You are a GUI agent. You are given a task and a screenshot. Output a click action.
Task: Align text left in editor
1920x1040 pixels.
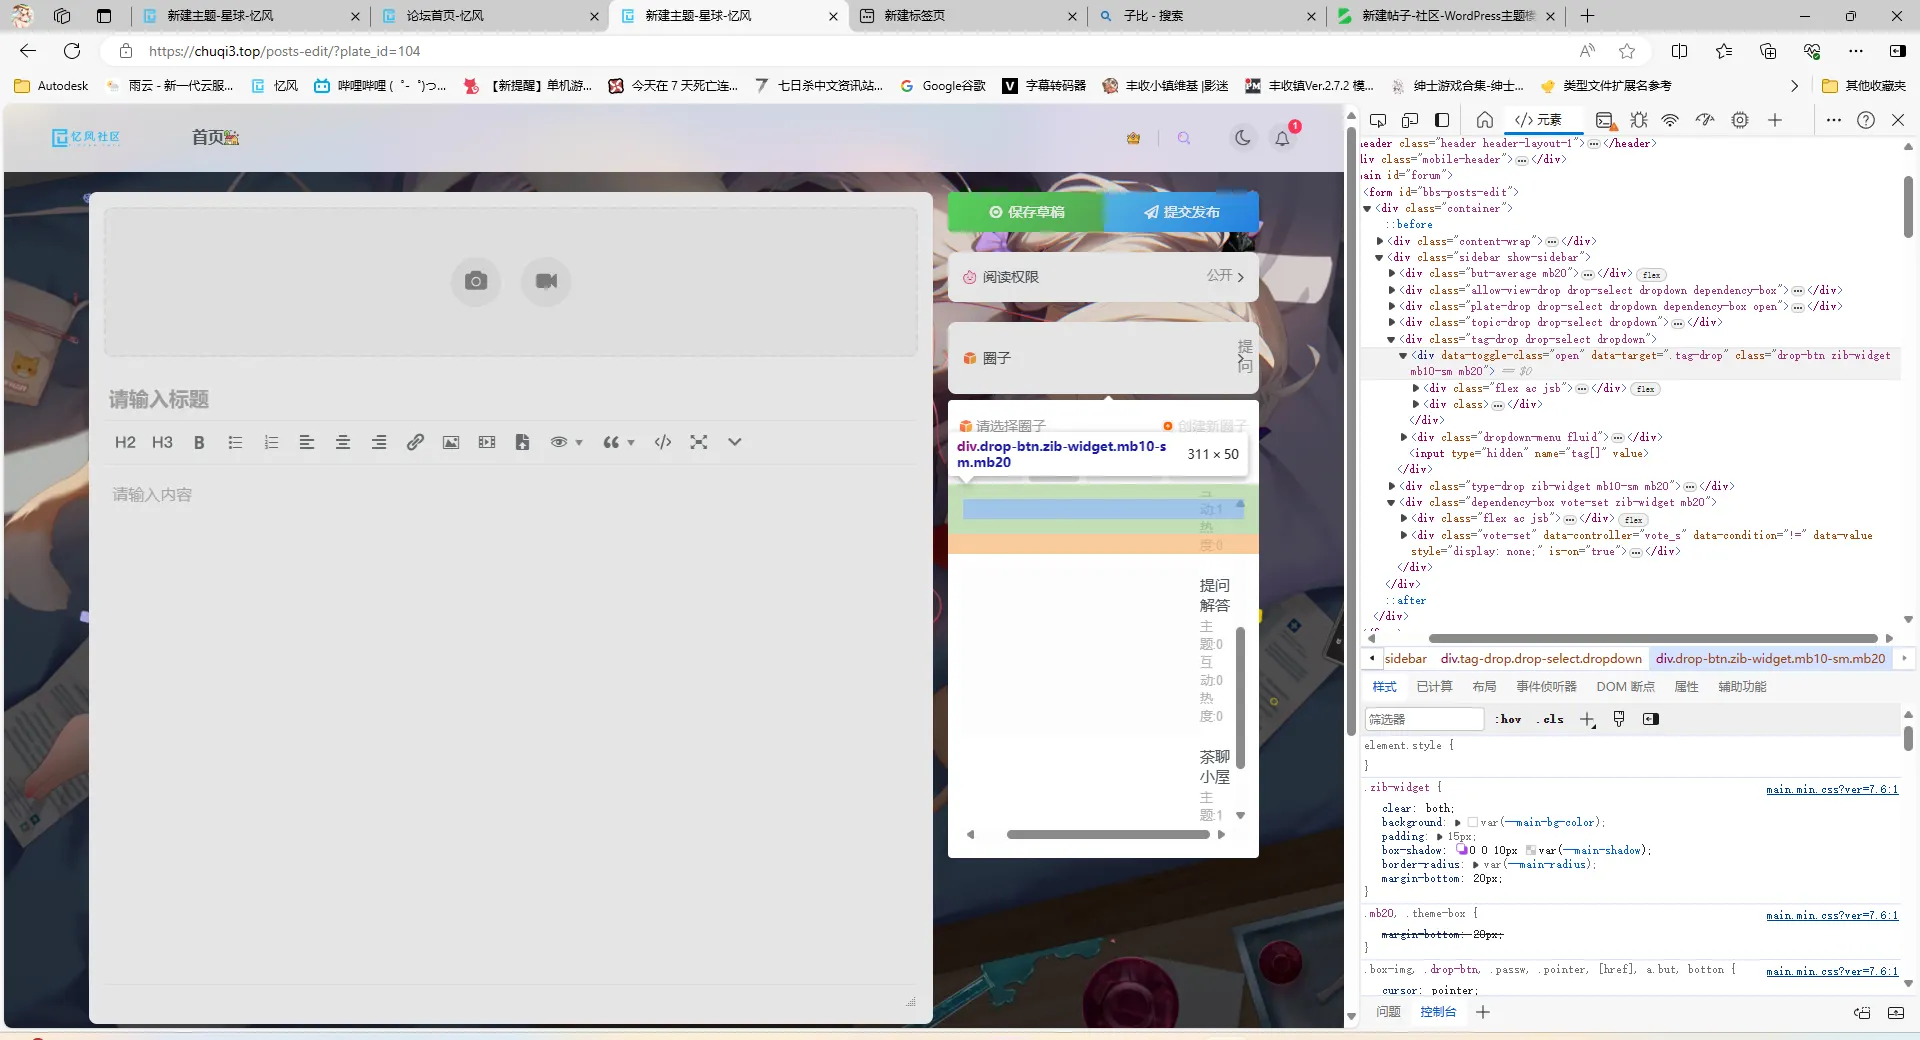307,442
